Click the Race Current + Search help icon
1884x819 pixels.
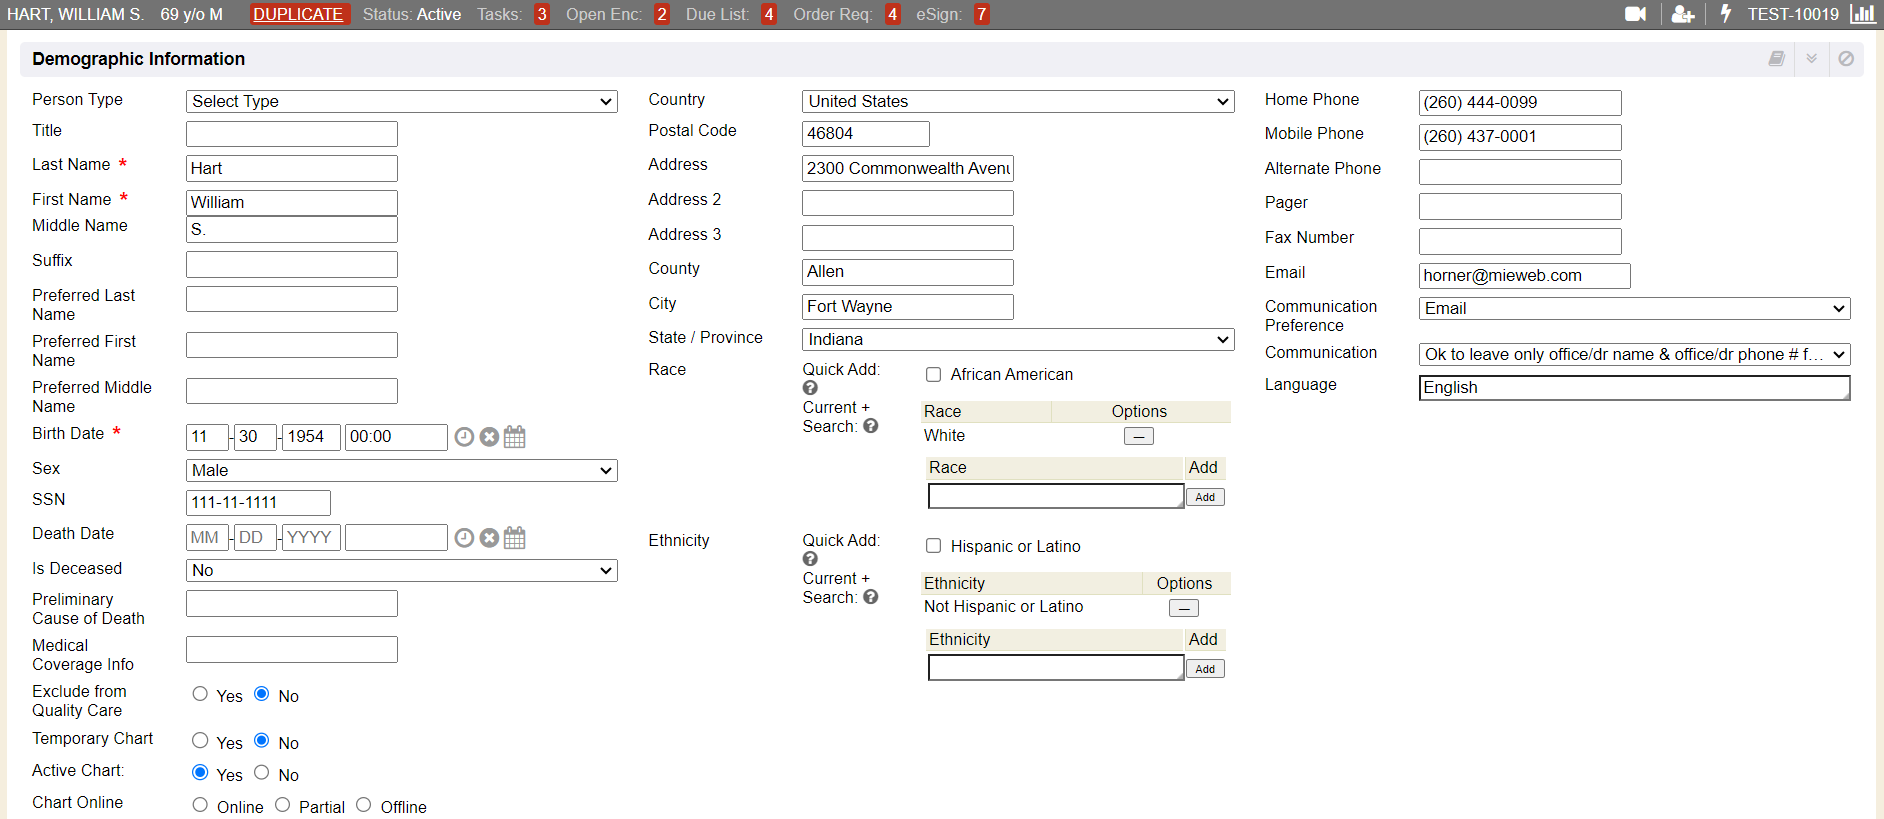click(x=871, y=426)
